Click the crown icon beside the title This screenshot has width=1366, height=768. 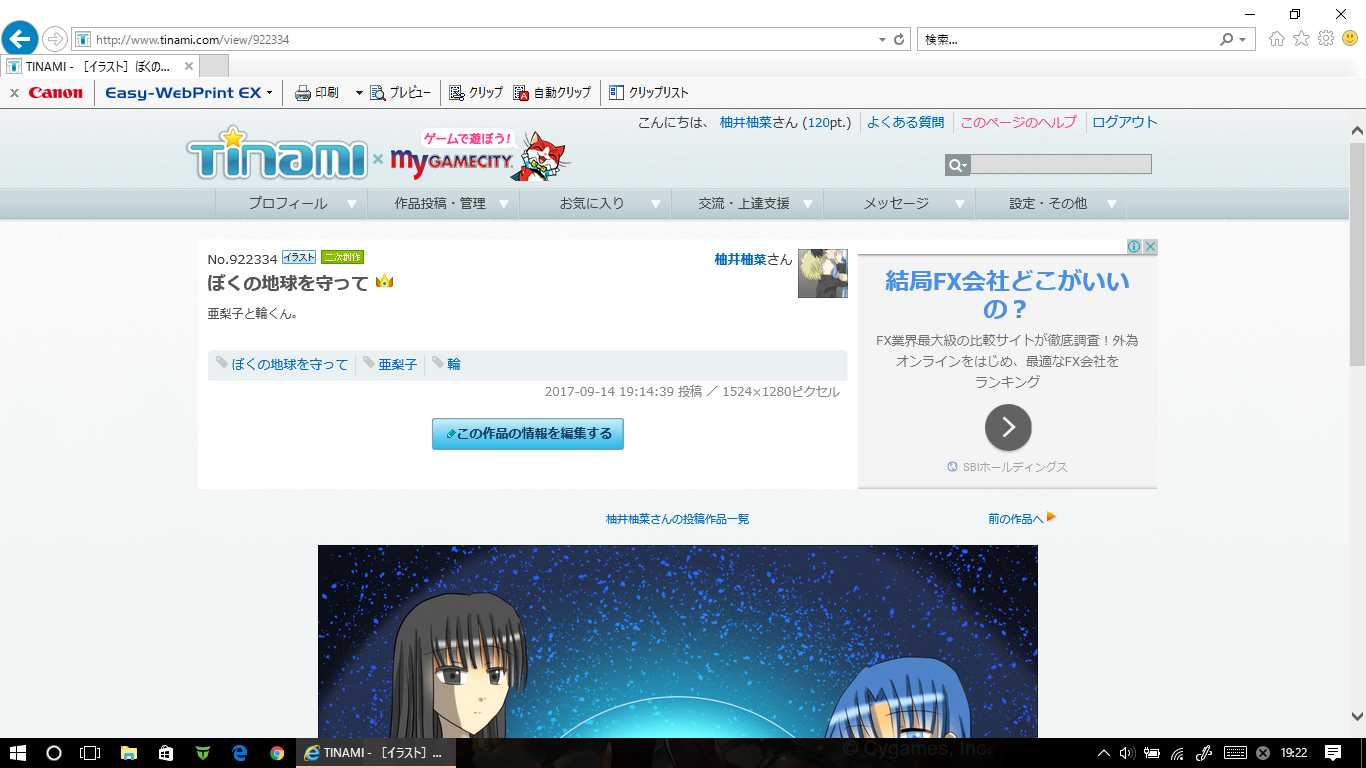[x=384, y=282]
